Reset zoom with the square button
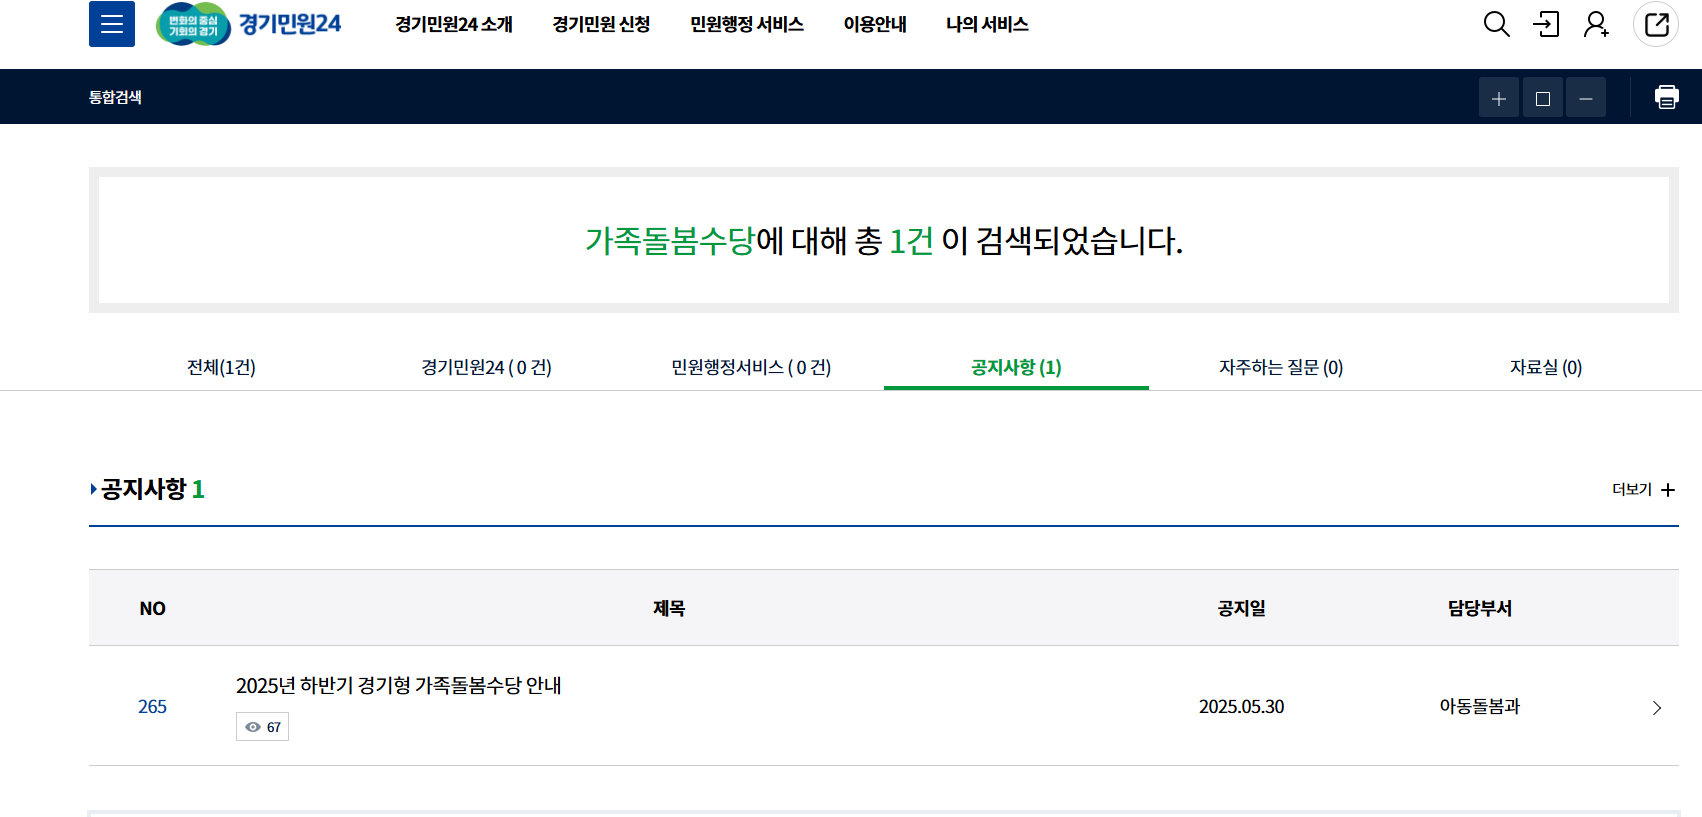The width and height of the screenshot is (1702, 817). pyautogui.click(x=1543, y=98)
